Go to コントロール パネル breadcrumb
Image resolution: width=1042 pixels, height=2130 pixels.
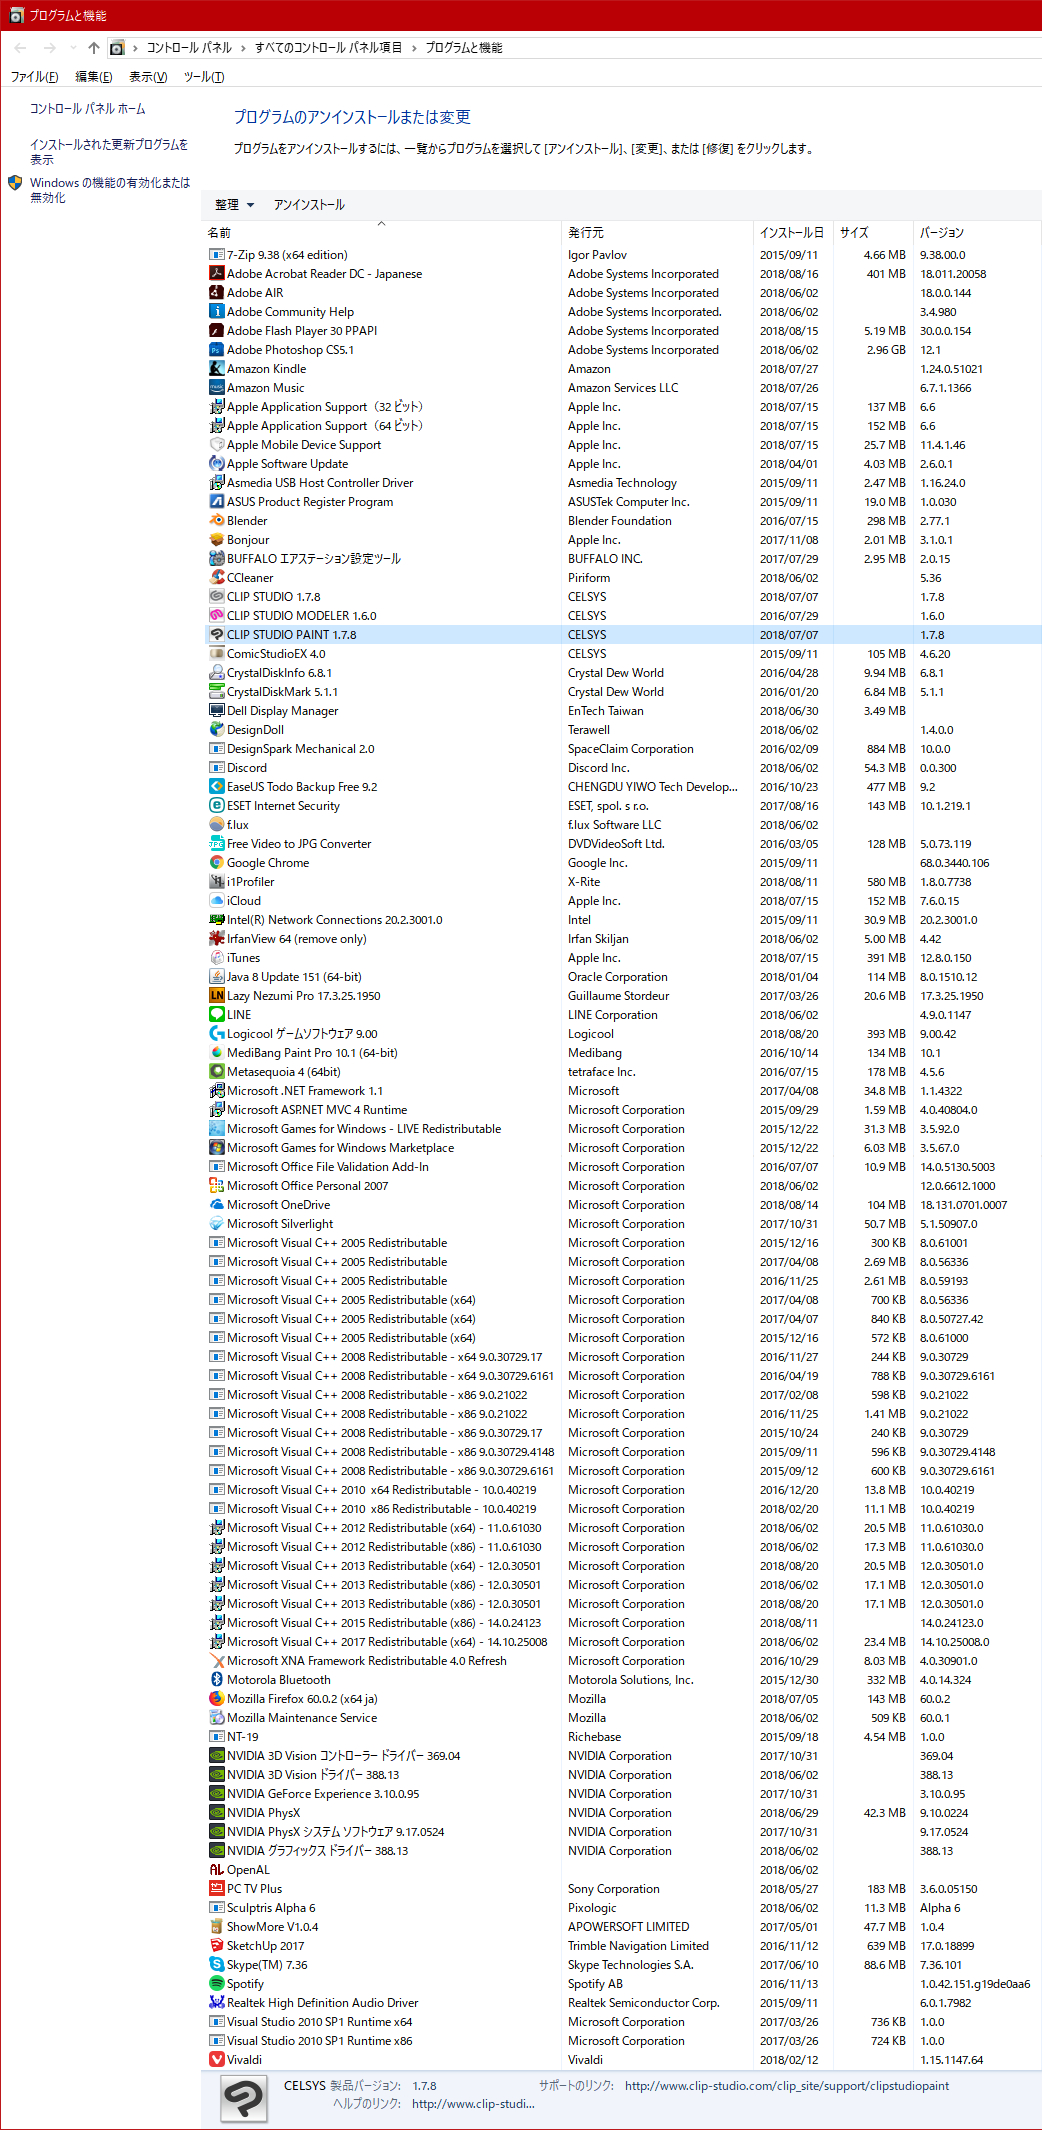pyautogui.click(x=189, y=48)
